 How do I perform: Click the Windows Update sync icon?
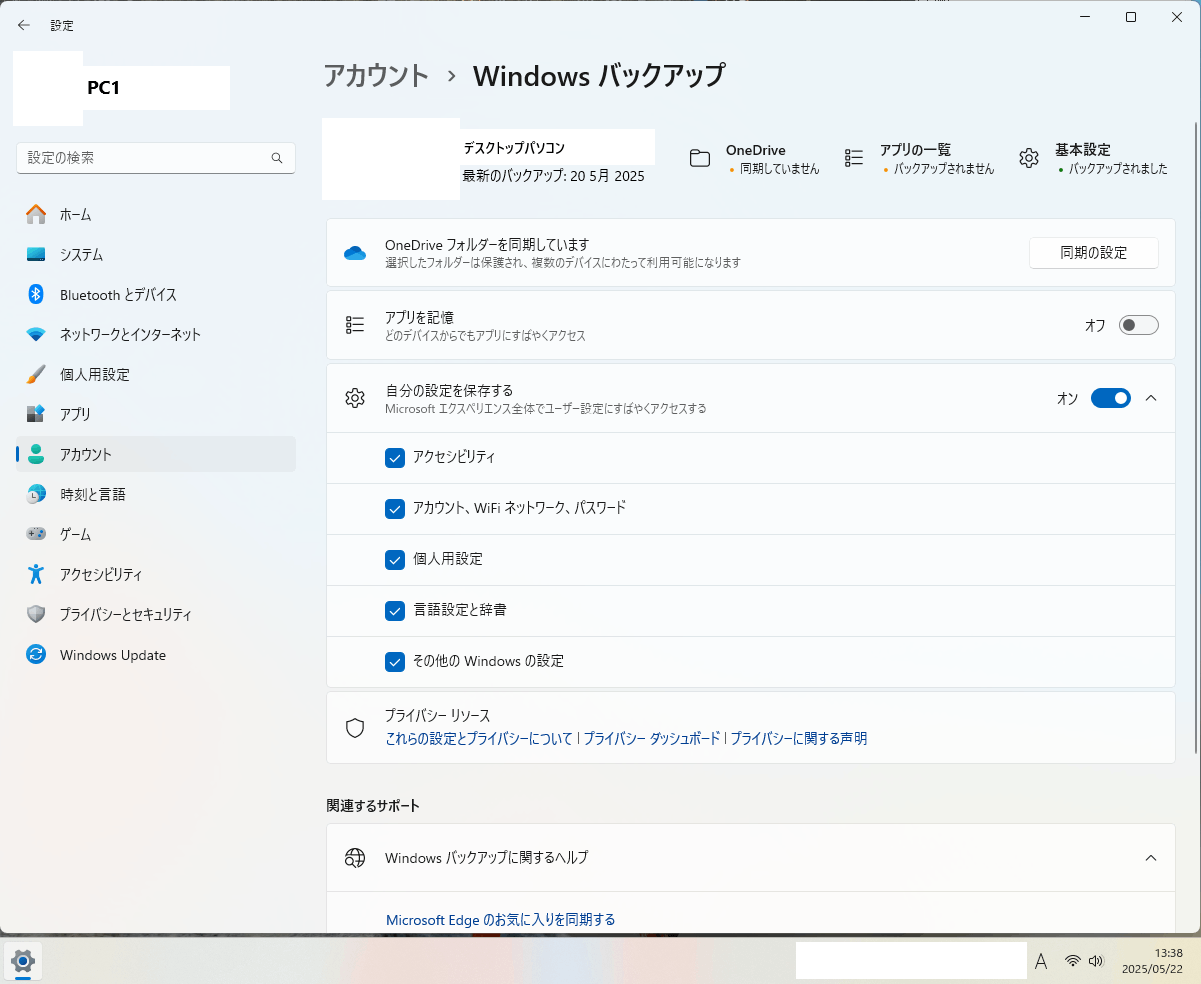tap(36, 655)
